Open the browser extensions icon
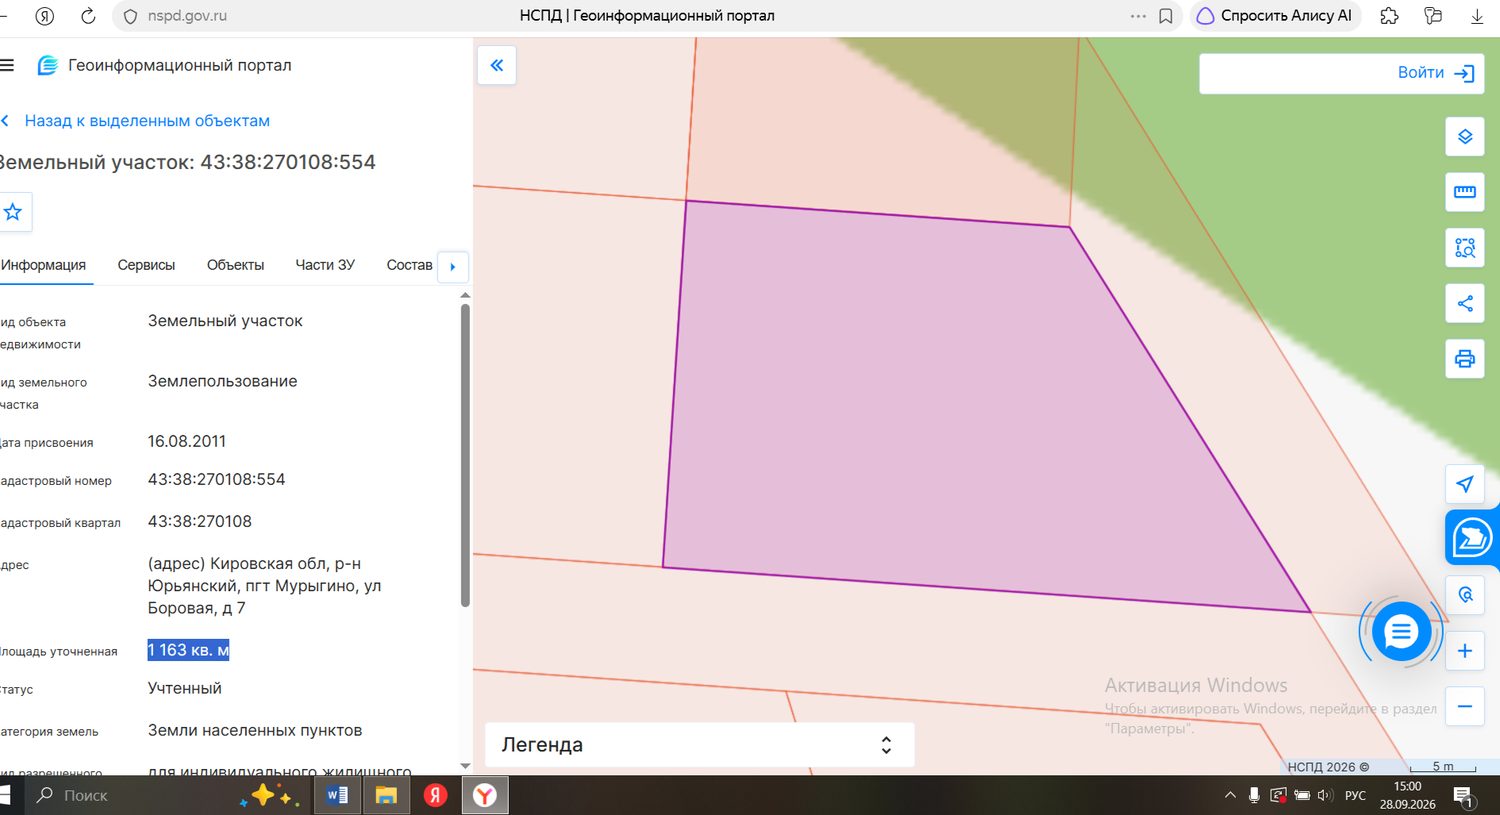1500x815 pixels. click(1389, 16)
